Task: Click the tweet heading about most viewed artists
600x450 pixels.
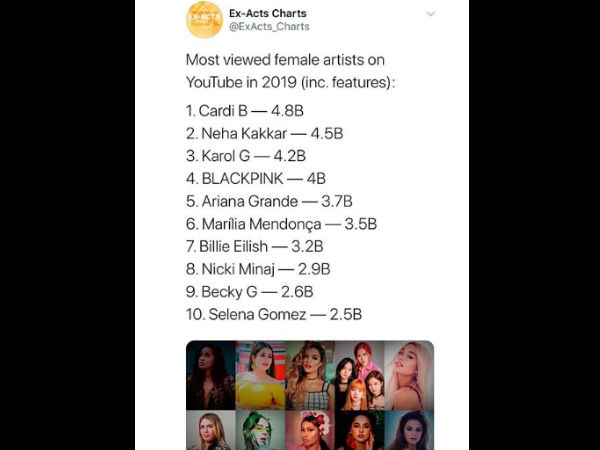Action: pos(290,71)
